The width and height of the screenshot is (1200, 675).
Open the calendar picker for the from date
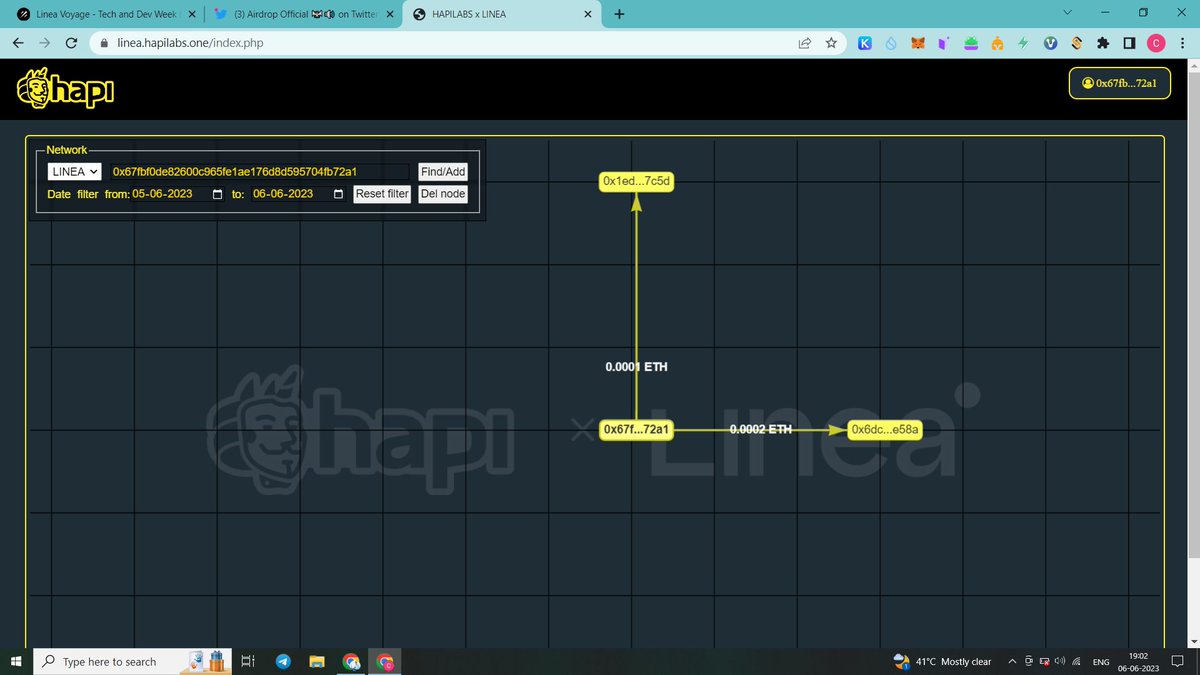pyautogui.click(x=218, y=194)
